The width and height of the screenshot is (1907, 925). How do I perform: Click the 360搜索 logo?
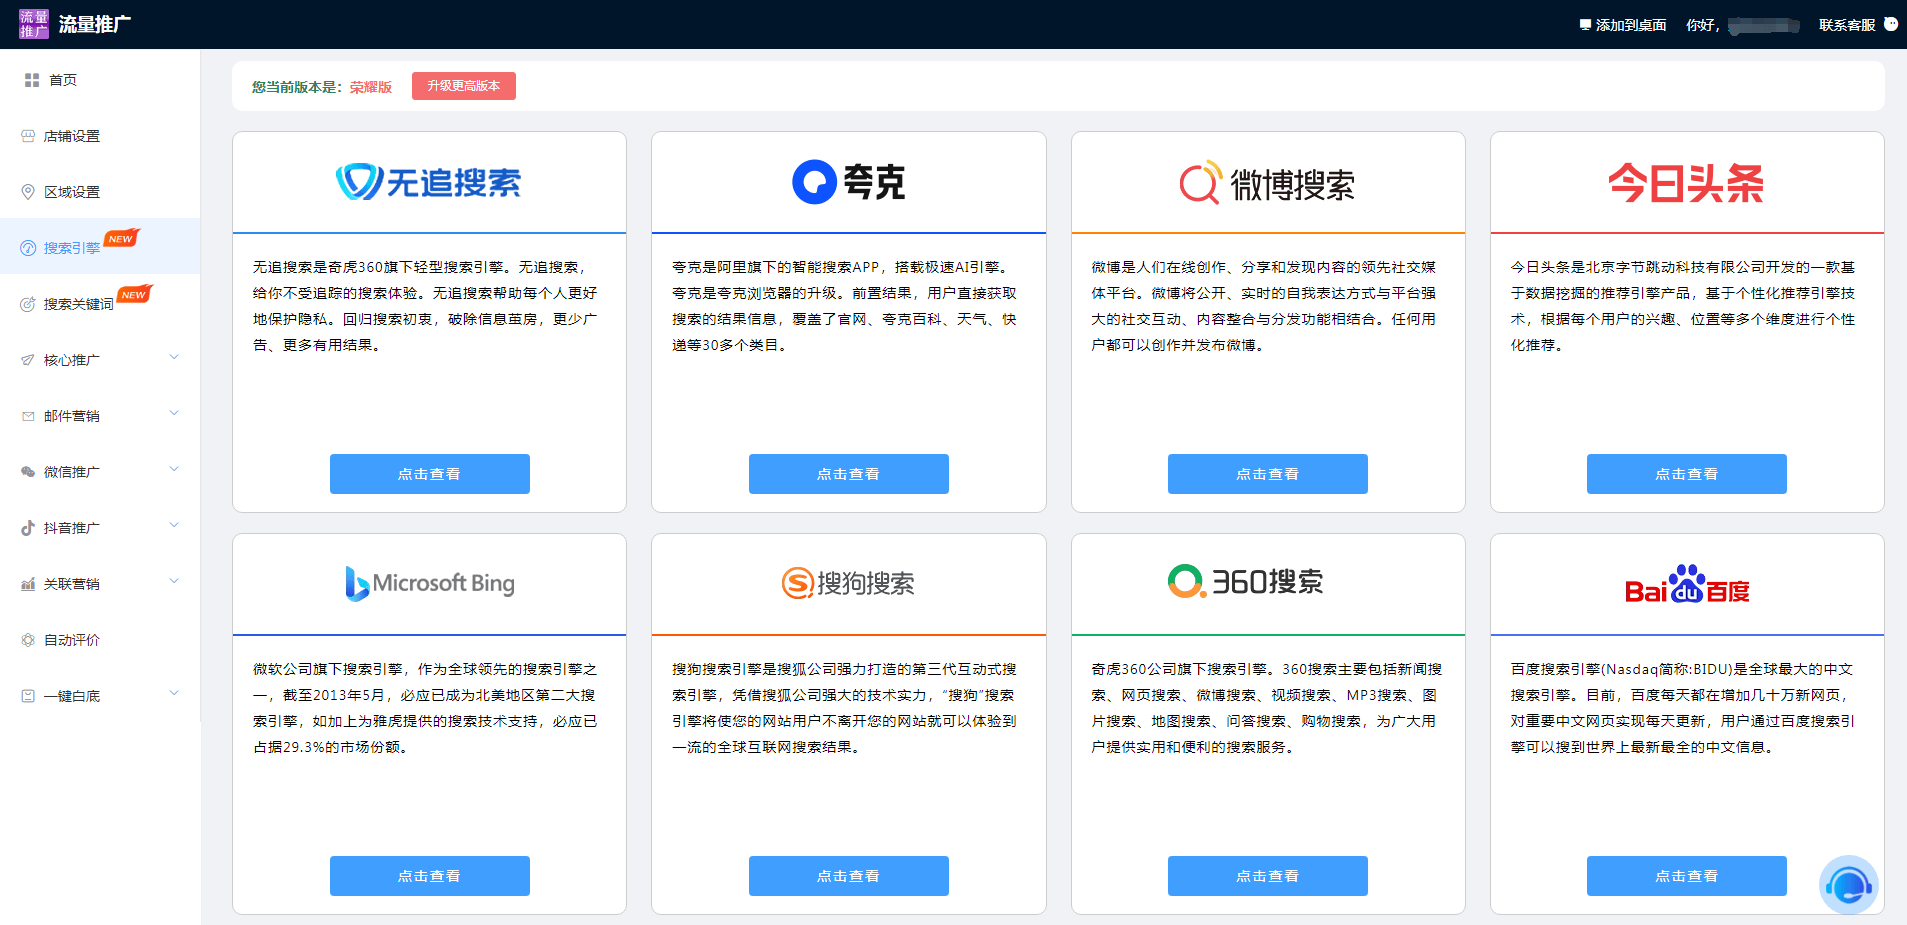tap(1246, 581)
